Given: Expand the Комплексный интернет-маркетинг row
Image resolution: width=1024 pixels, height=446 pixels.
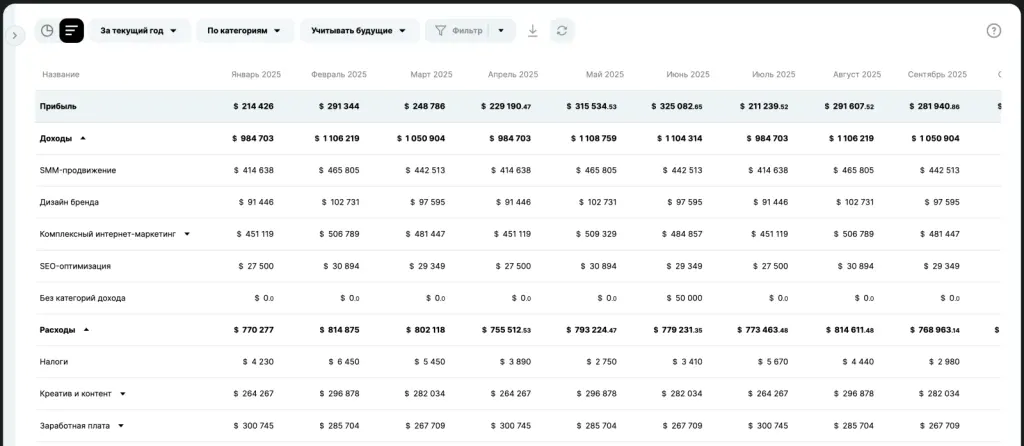Looking at the screenshot, I should [x=187, y=234].
